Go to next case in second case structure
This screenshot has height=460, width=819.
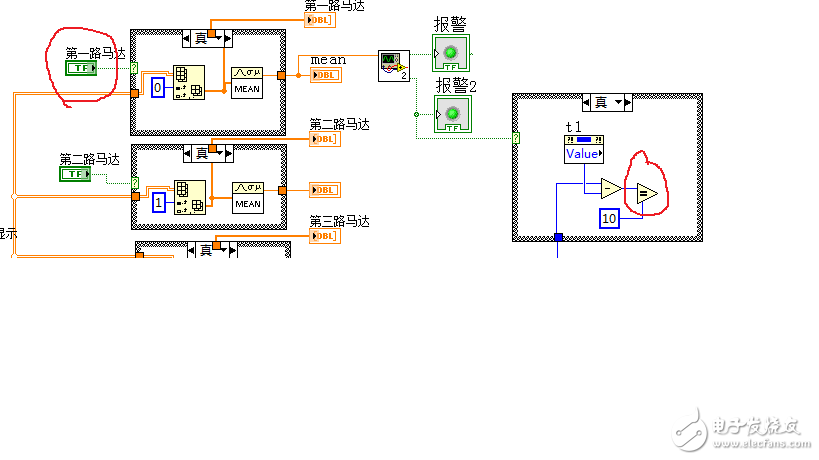coord(229,154)
